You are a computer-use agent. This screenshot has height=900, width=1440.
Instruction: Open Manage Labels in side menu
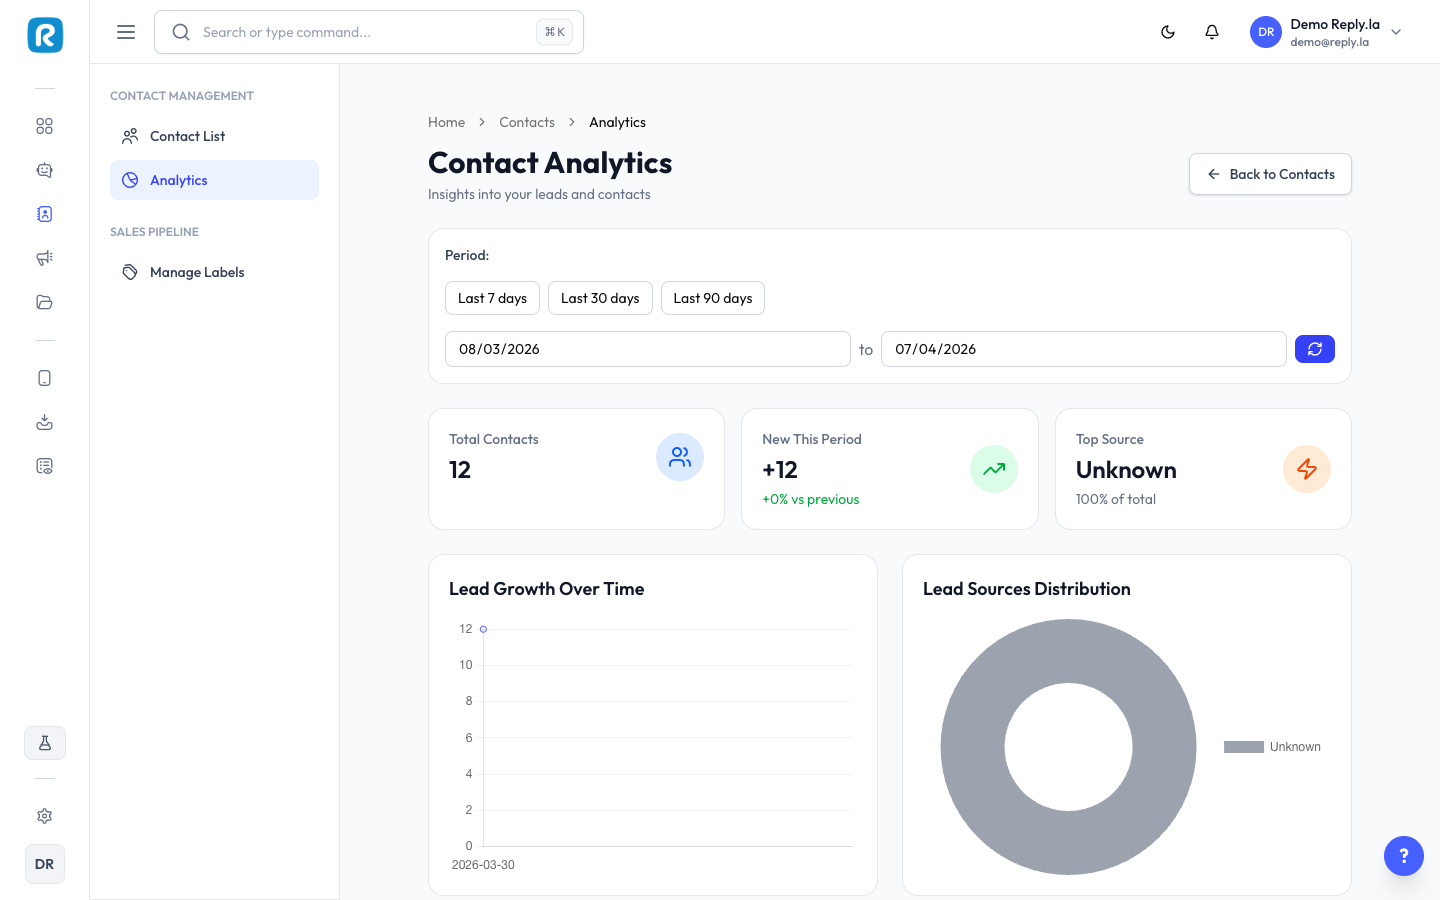coord(214,272)
